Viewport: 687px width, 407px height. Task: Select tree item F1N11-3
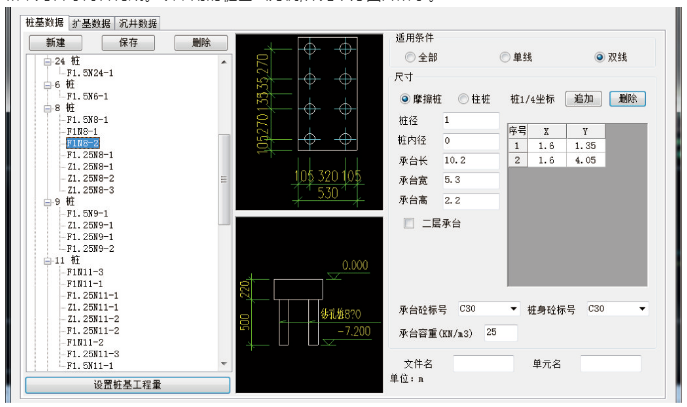coord(85,272)
